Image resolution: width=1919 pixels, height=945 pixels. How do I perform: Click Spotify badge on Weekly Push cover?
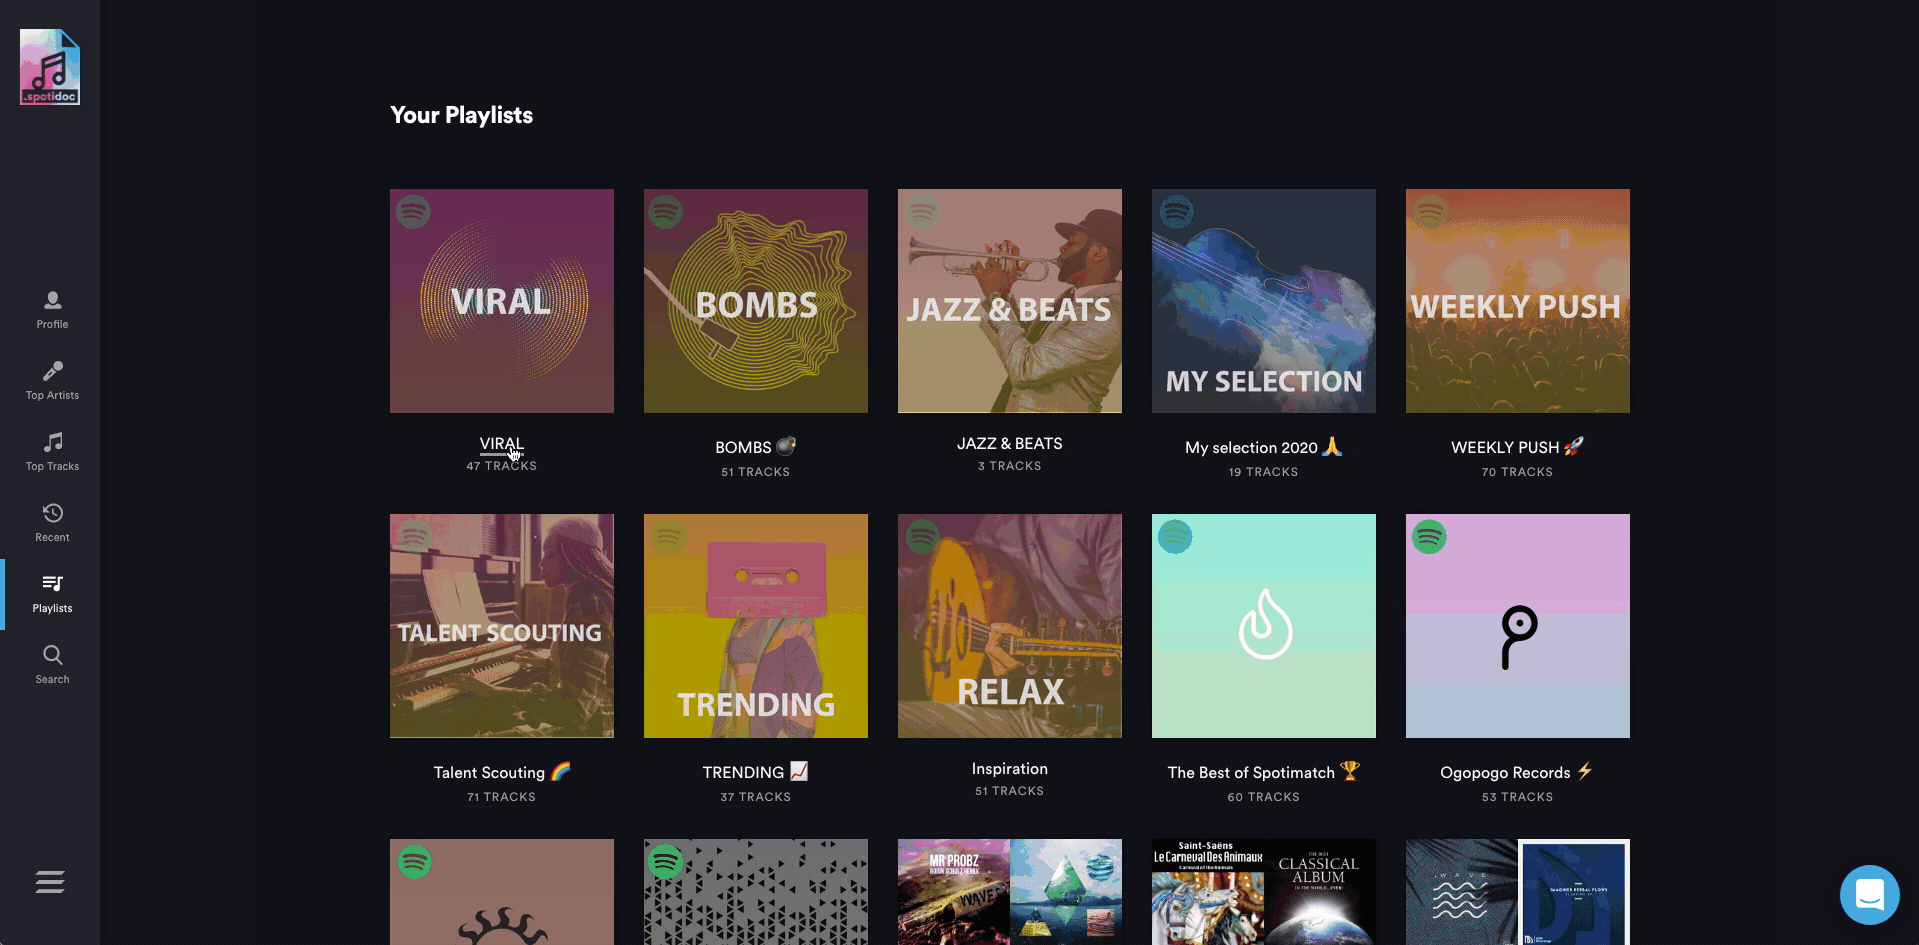pos(1430,212)
